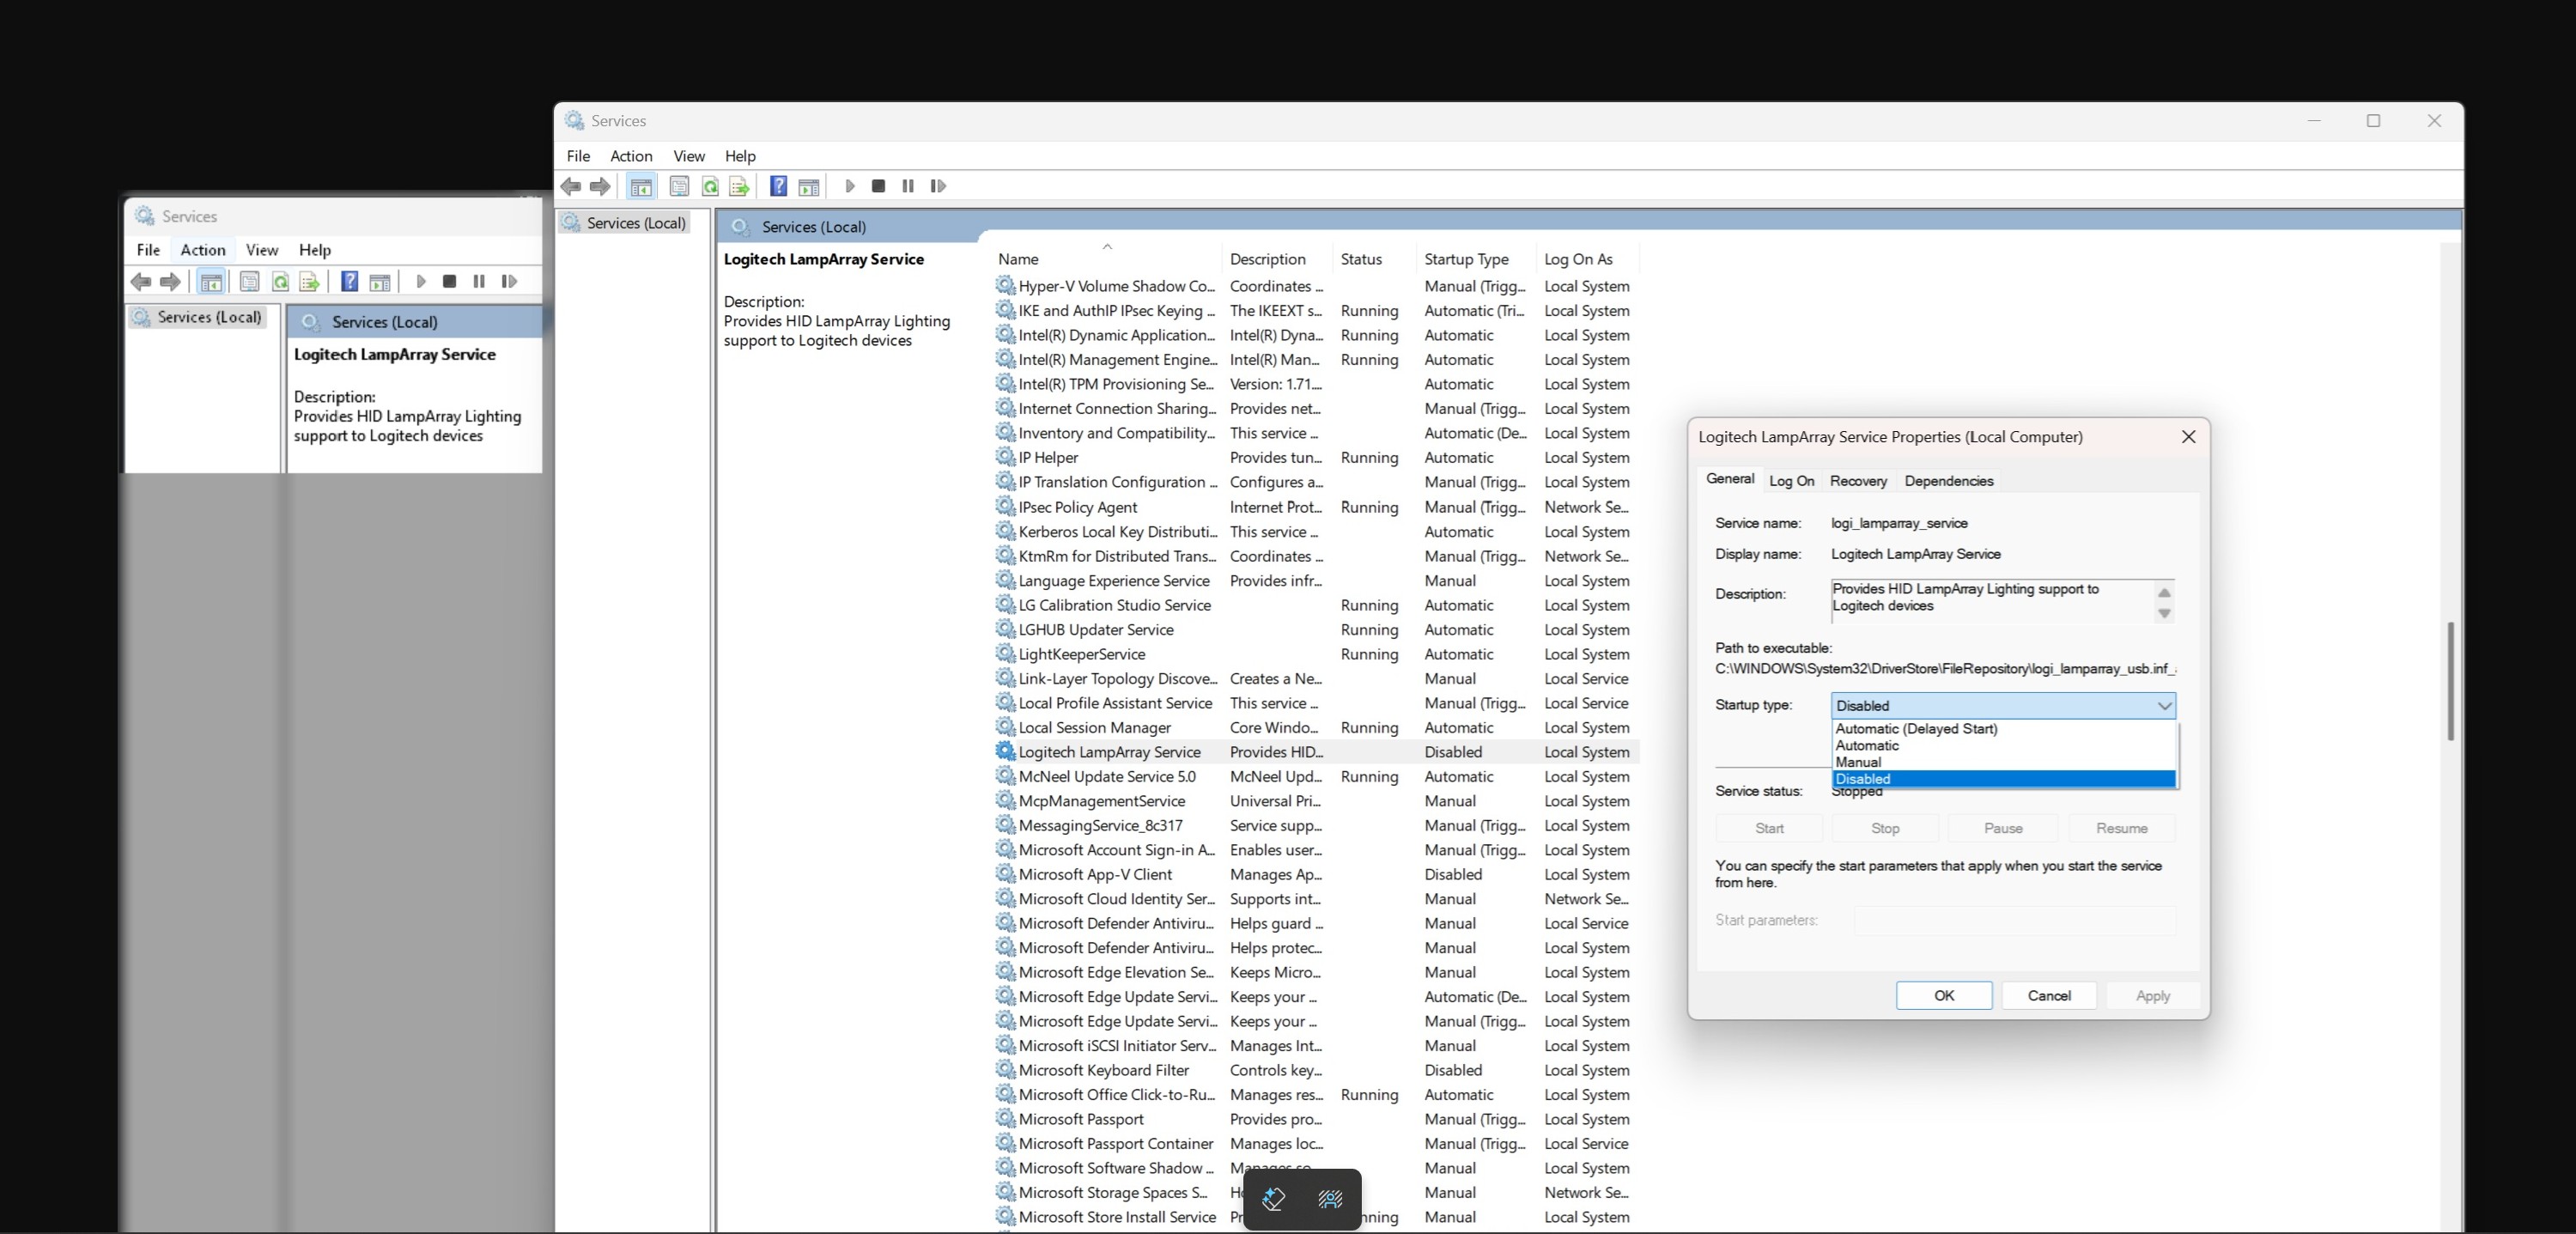Select the General tab in Properties dialog

(x=1730, y=479)
